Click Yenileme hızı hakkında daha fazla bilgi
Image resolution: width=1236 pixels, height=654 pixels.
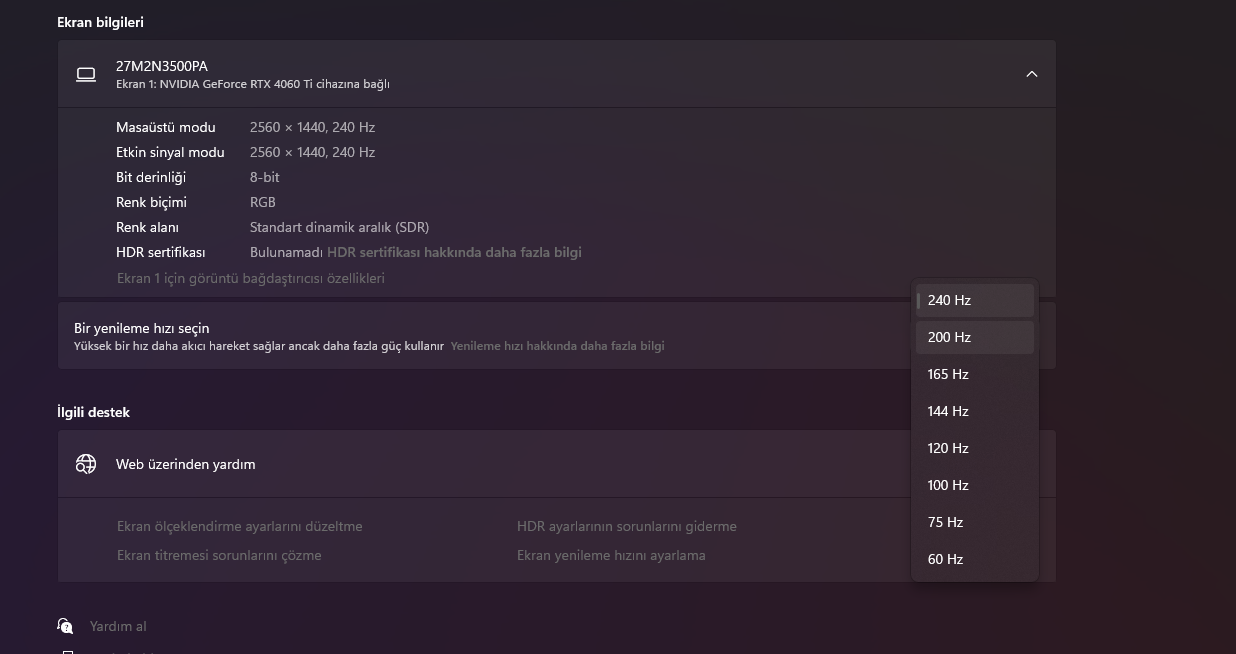(x=557, y=346)
